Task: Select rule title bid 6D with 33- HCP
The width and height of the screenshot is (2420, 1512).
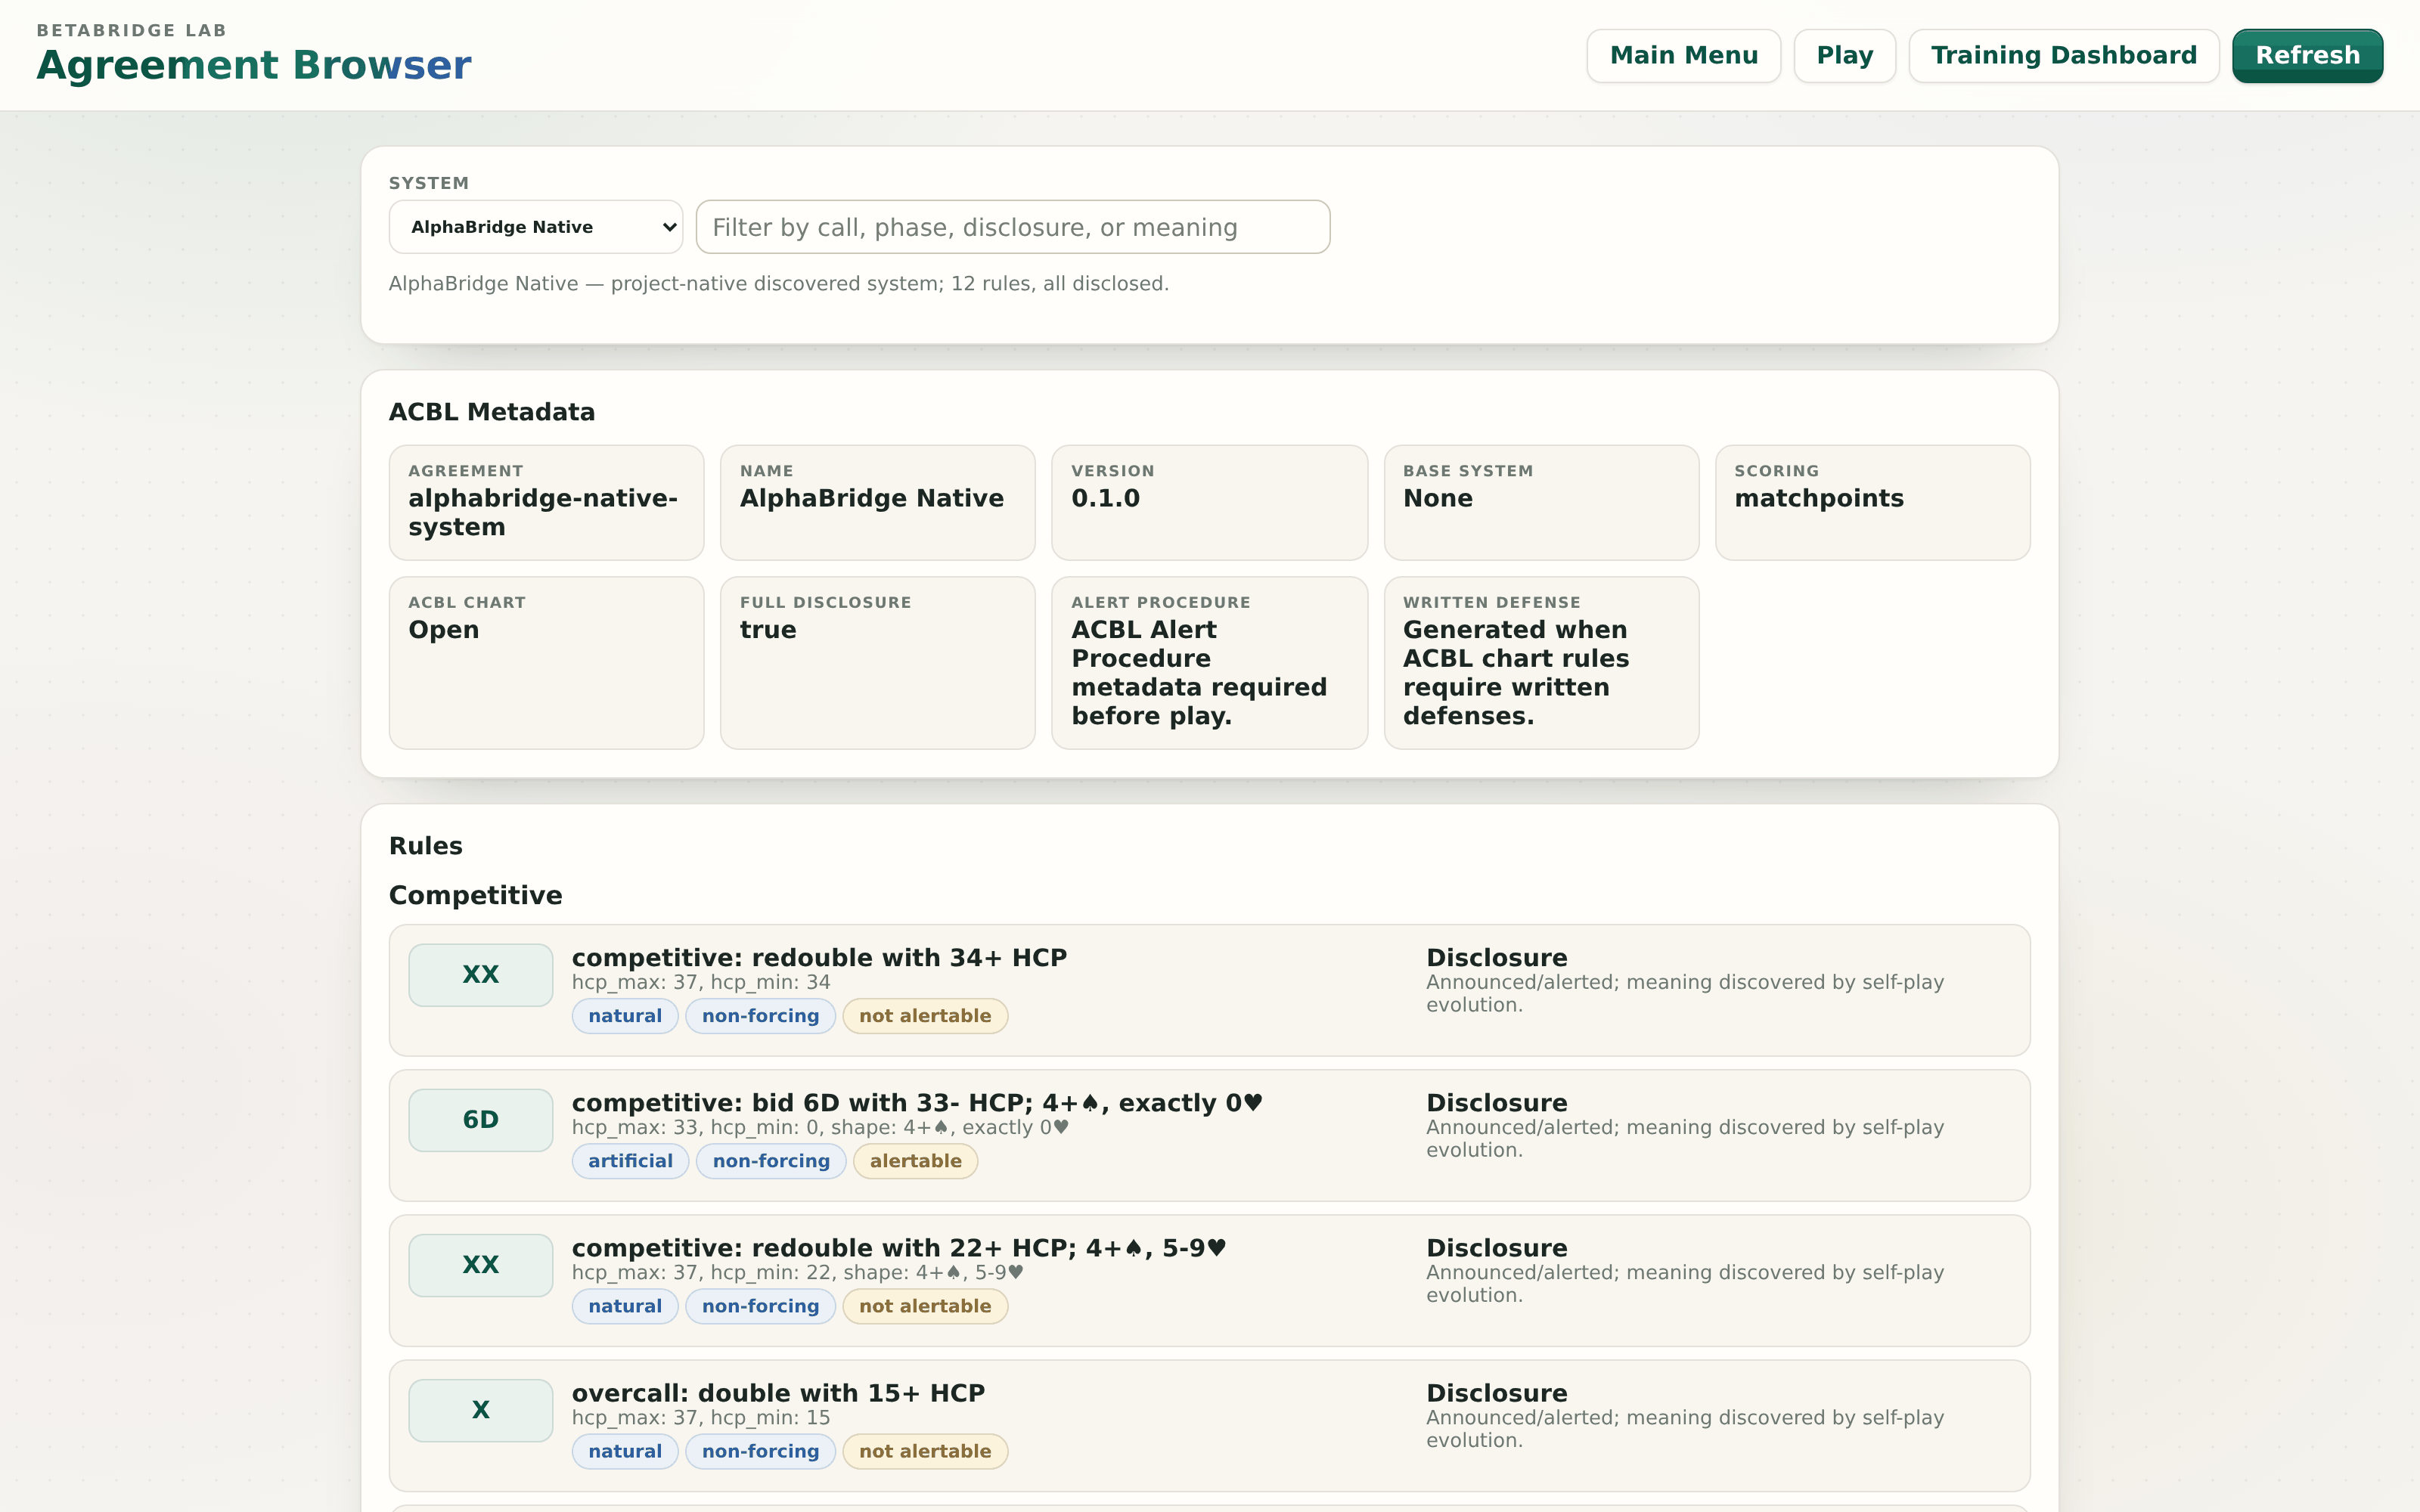Action: (917, 1103)
